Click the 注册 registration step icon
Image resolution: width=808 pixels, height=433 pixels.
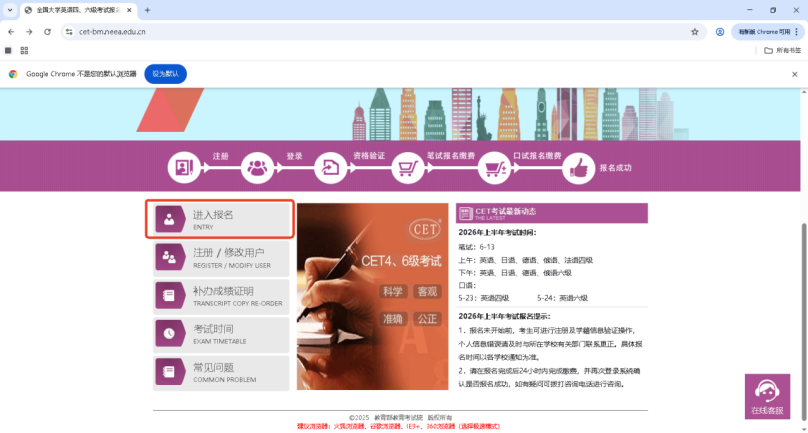pos(183,166)
